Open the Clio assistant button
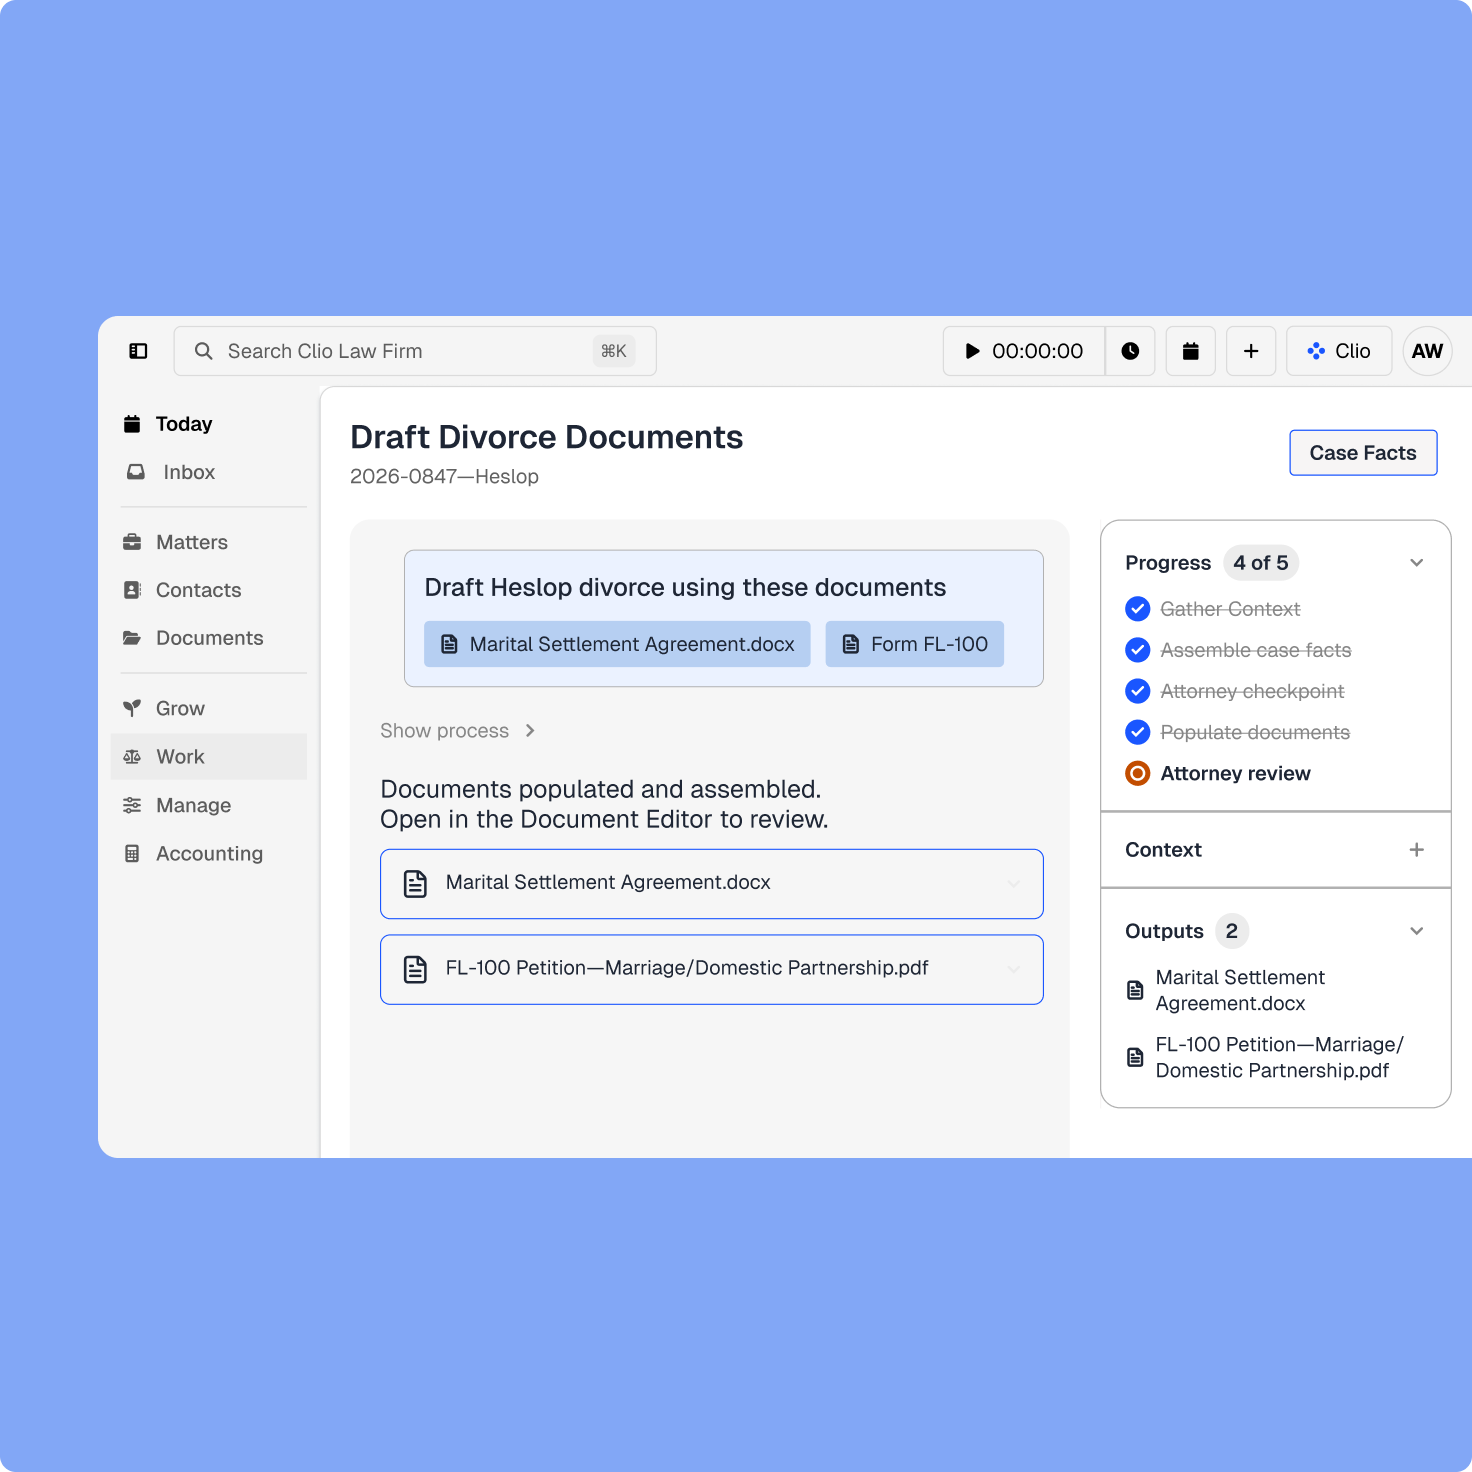The height and width of the screenshot is (1472, 1472). (1339, 351)
